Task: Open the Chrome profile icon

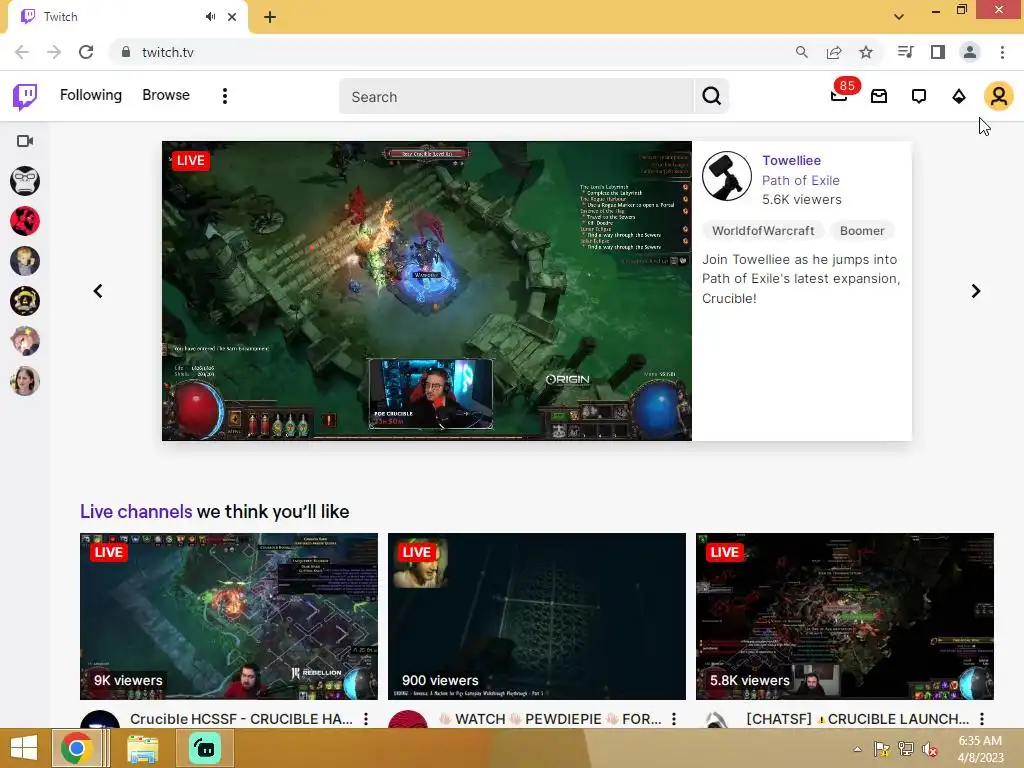Action: coord(970,52)
